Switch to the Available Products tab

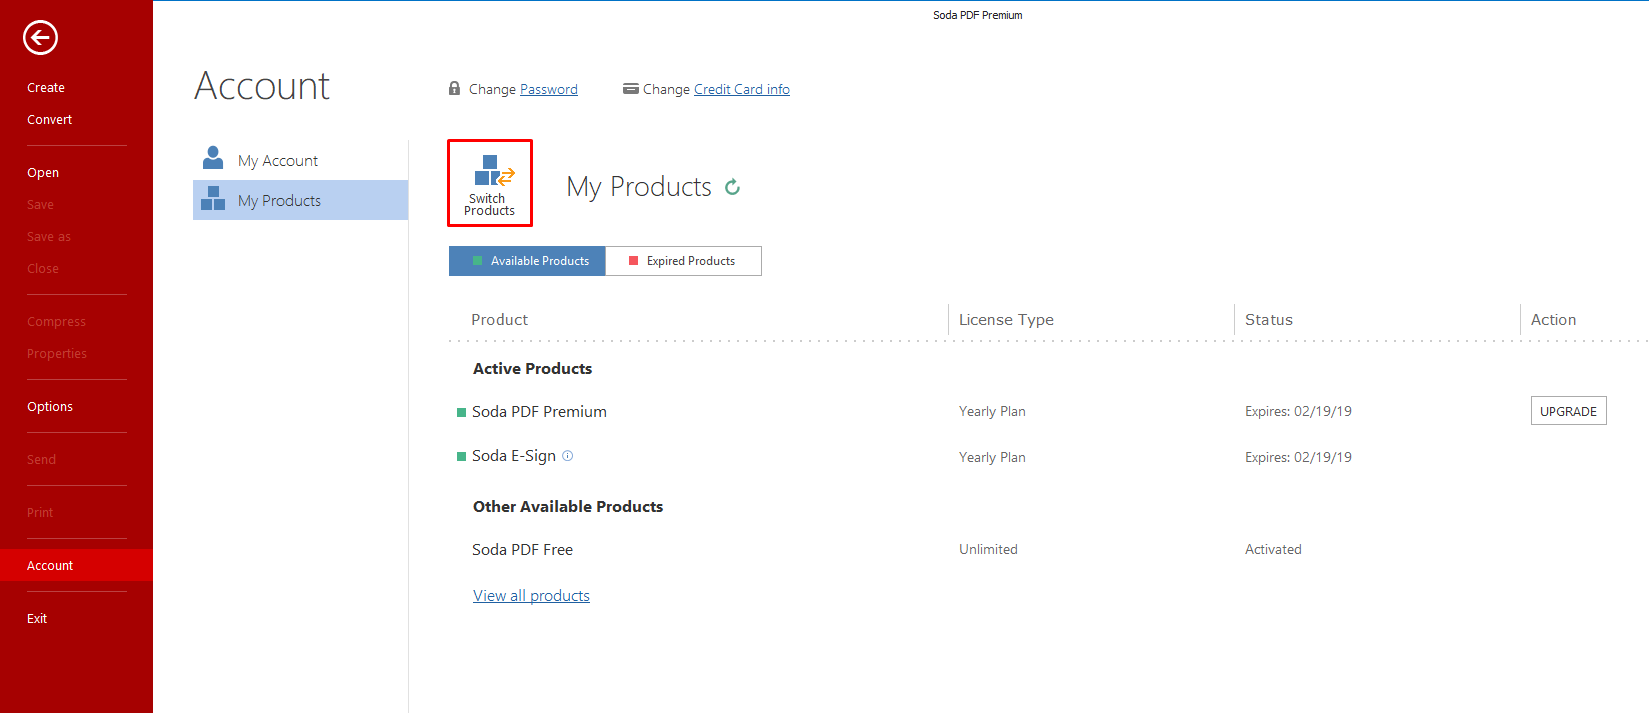coord(527,261)
